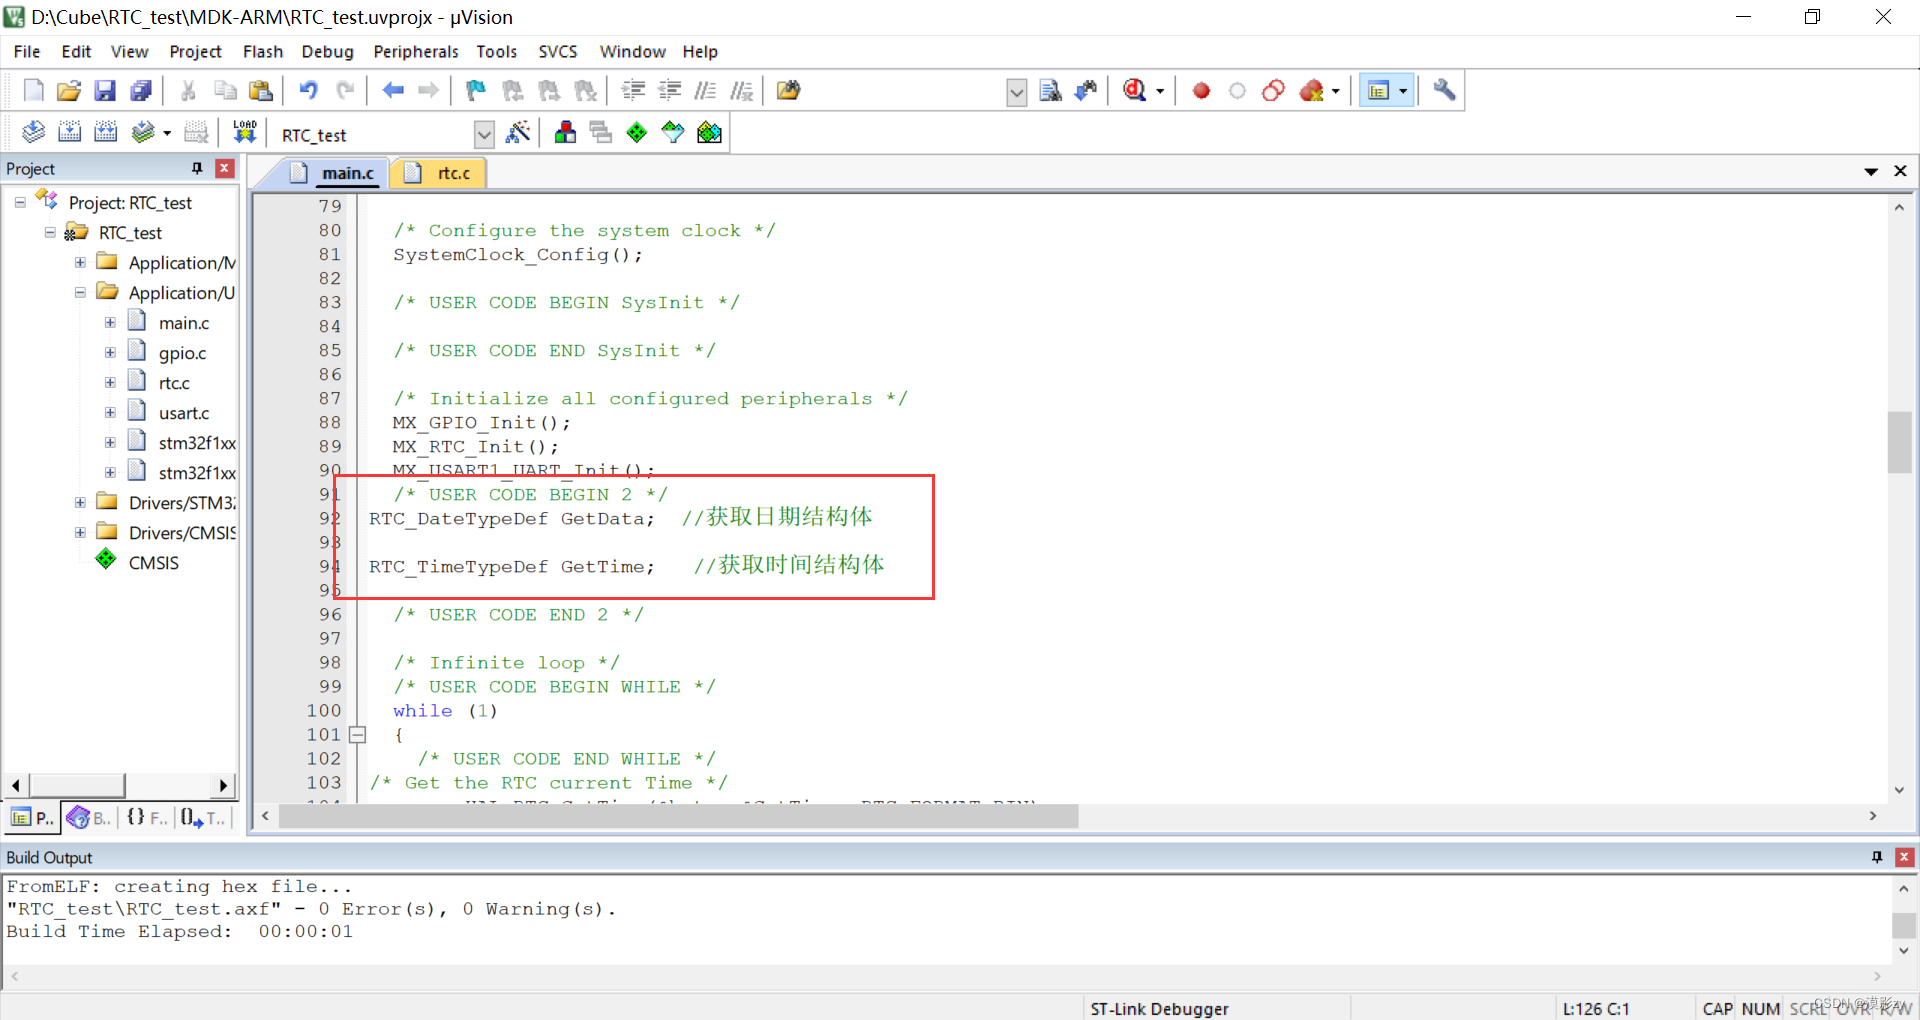Click the New file icon
This screenshot has width=1920, height=1020.
33,91
